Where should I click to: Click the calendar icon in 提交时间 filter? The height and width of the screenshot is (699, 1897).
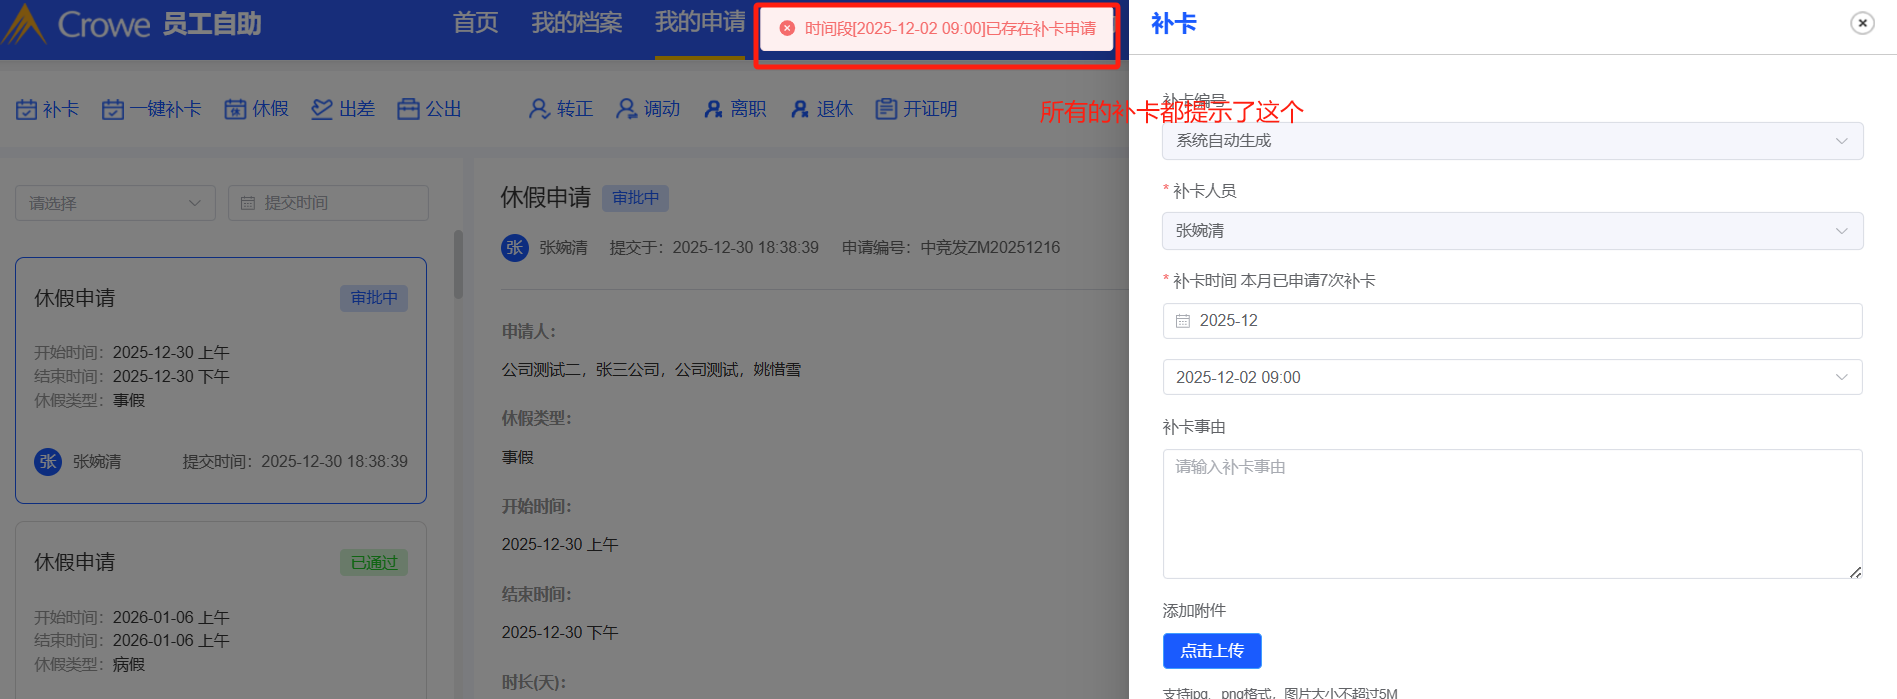tap(248, 203)
